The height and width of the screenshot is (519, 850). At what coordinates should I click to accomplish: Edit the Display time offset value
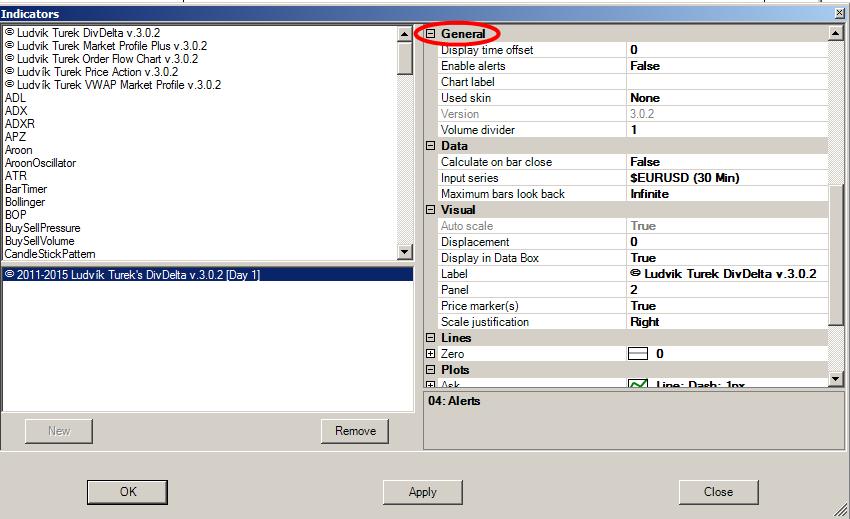pyautogui.click(x=727, y=50)
